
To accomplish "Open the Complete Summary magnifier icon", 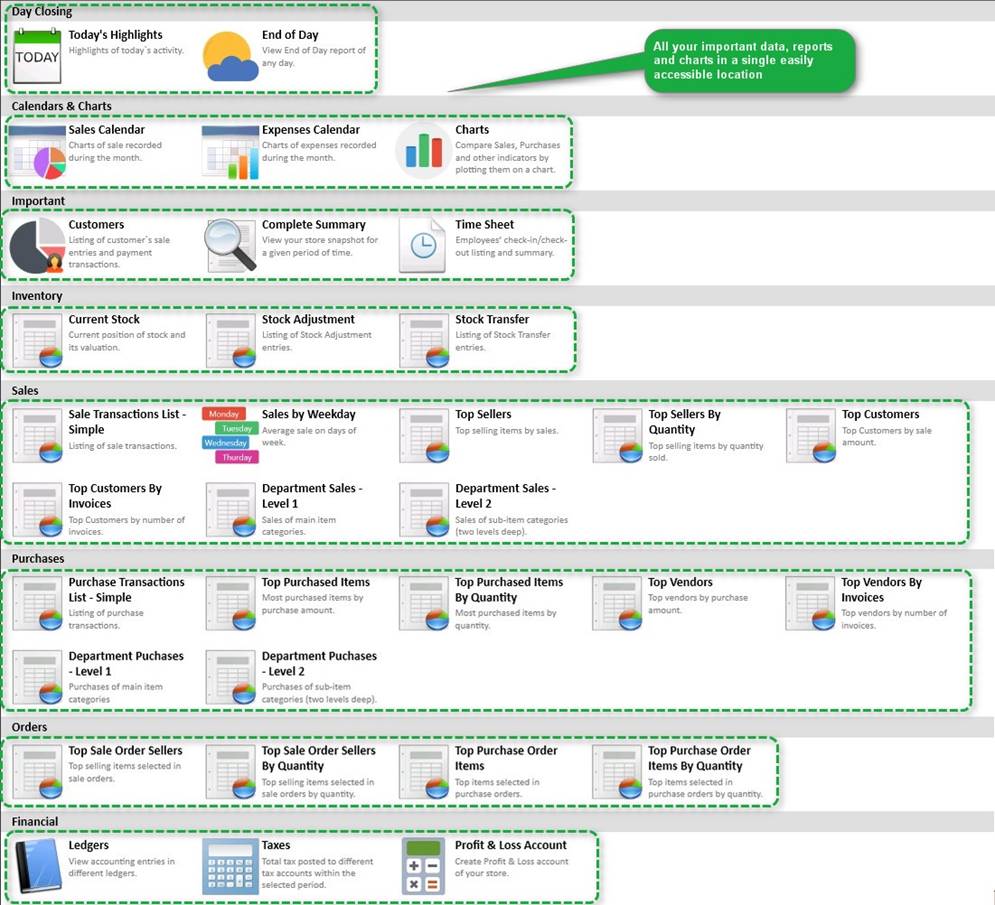I will pos(231,245).
